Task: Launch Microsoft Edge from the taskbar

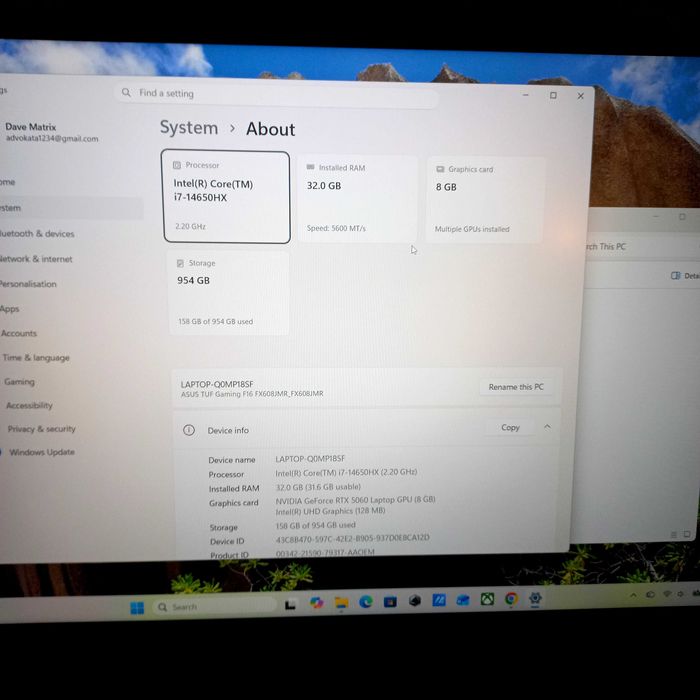Action: [x=366, y=602]
